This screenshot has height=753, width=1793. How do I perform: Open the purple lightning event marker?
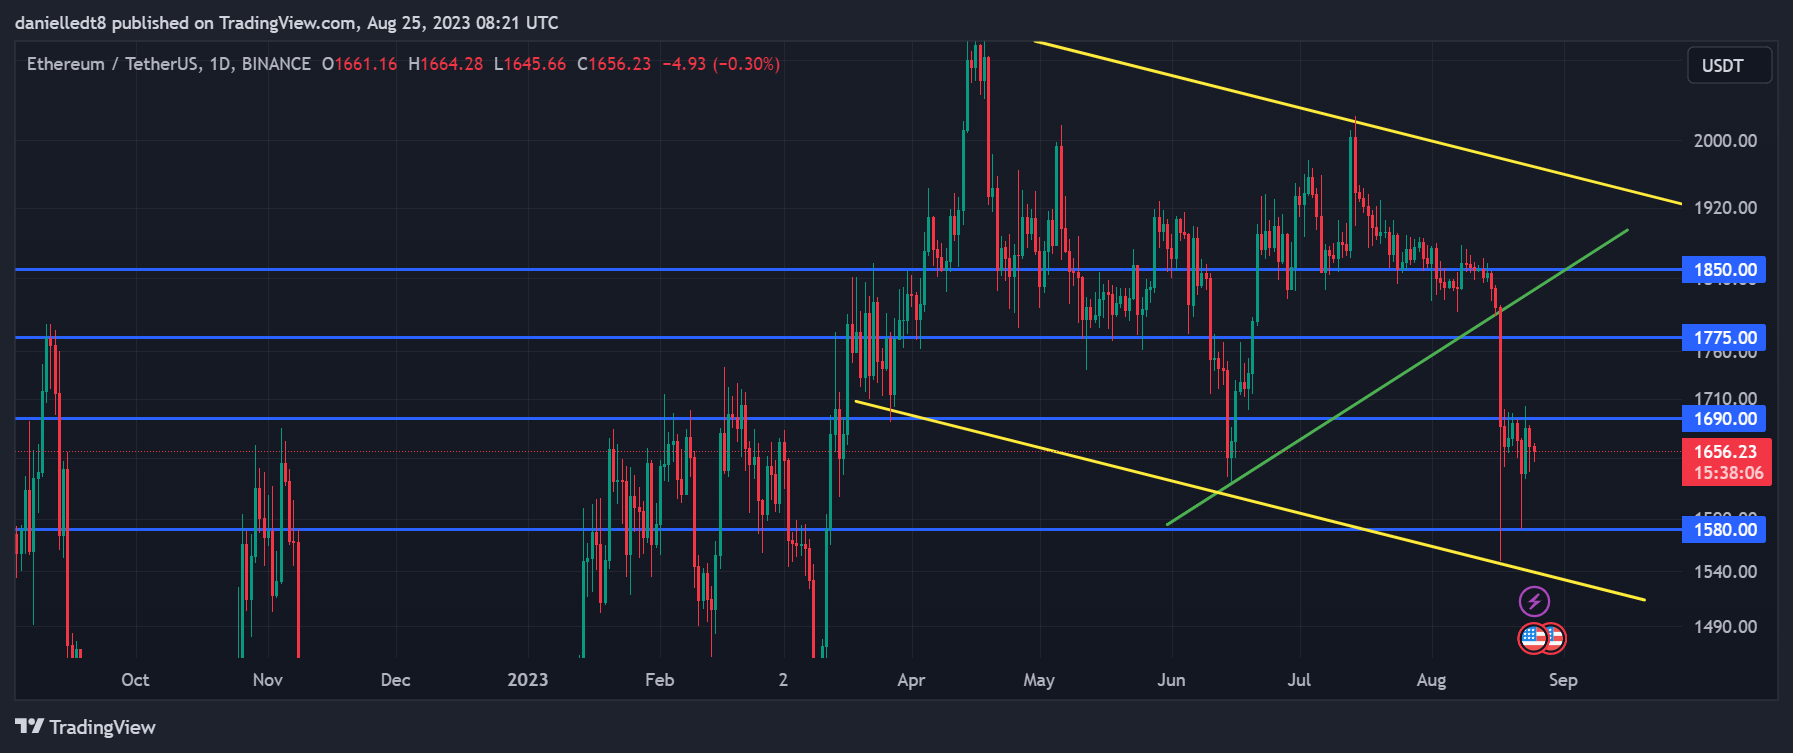click(1534, 601)
